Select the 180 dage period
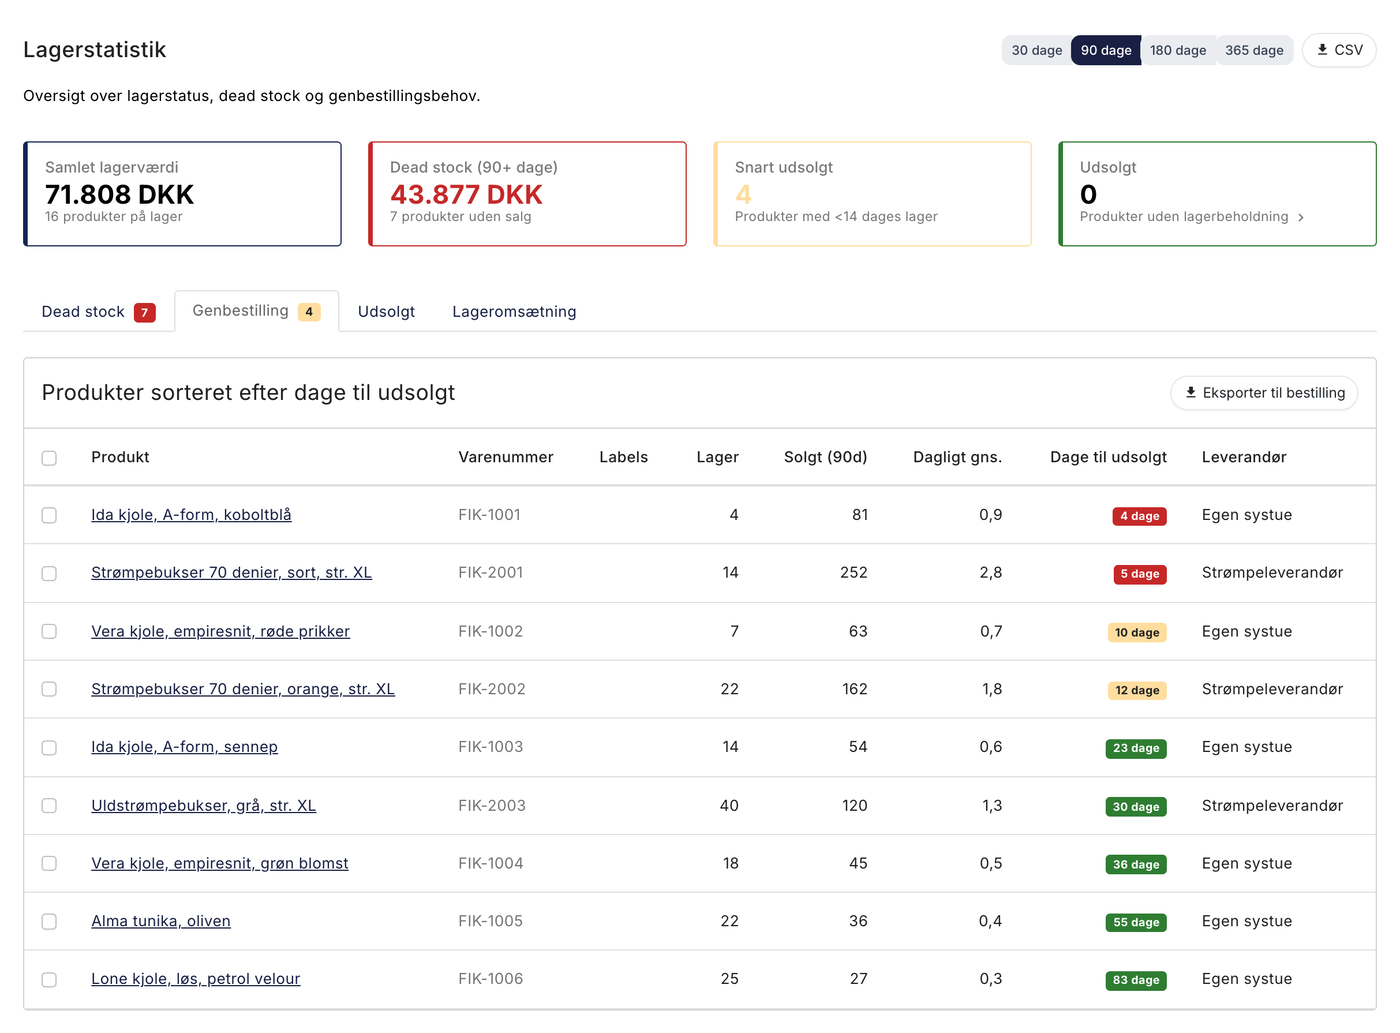The image size is (1400, 1033). click(1178, 50)
